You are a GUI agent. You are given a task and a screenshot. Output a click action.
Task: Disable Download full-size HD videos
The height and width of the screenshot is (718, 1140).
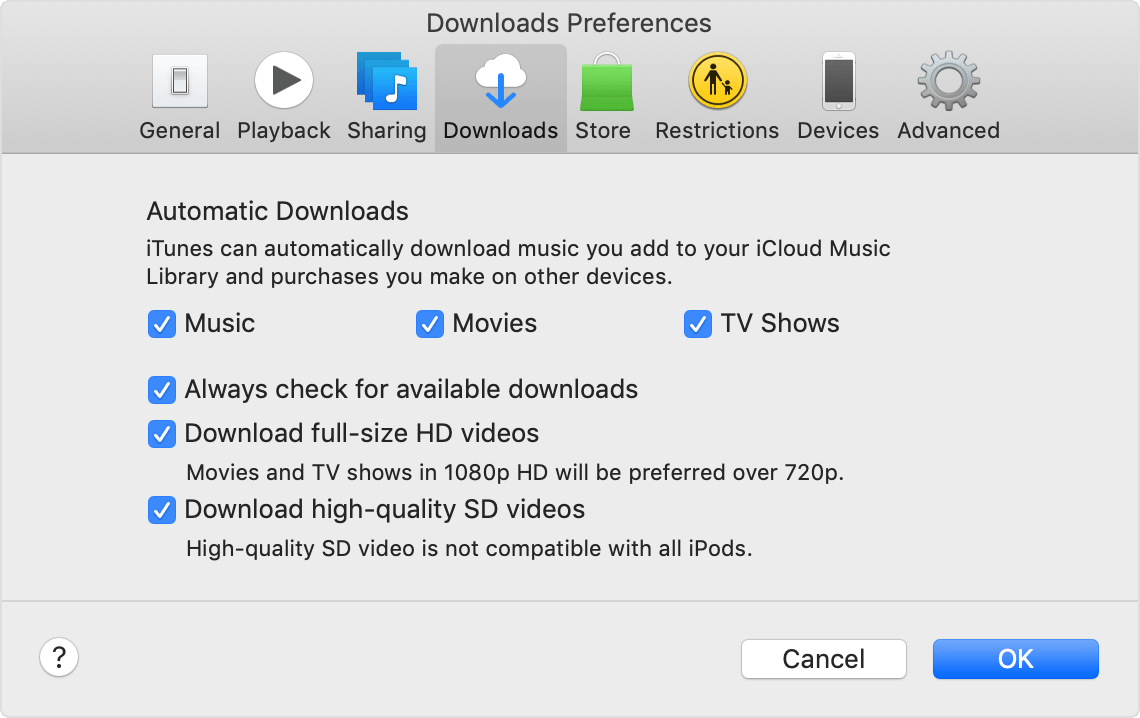(x=161, y=435)
